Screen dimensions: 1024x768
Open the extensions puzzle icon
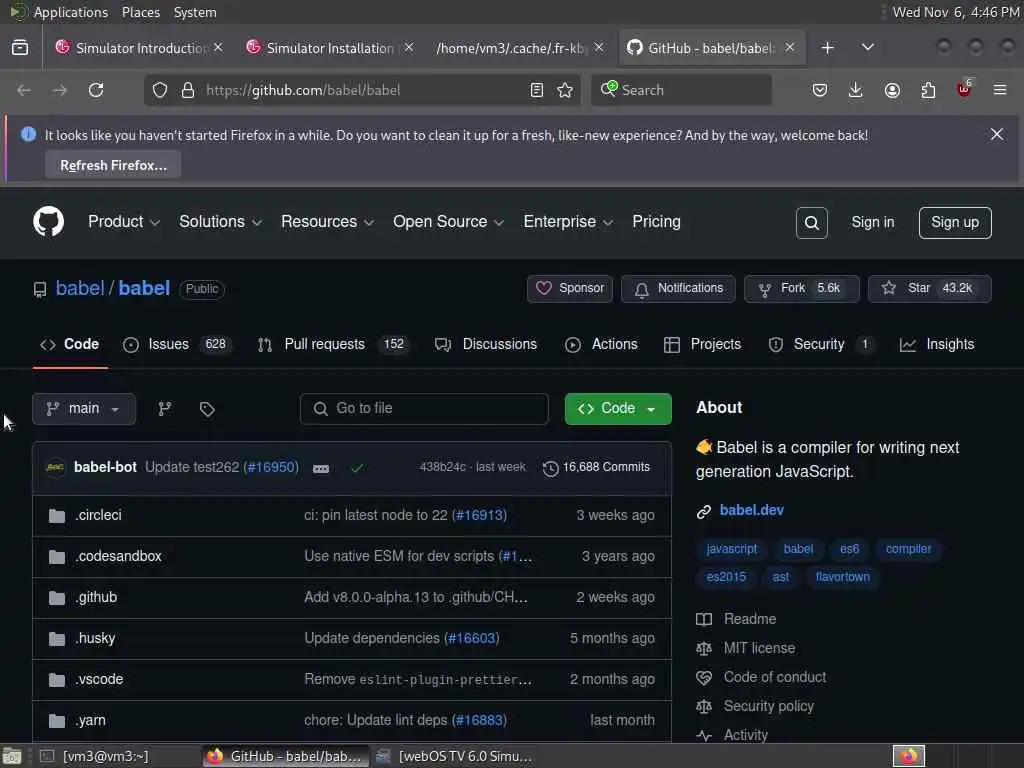pyautogui.click(x=928, y=90)
